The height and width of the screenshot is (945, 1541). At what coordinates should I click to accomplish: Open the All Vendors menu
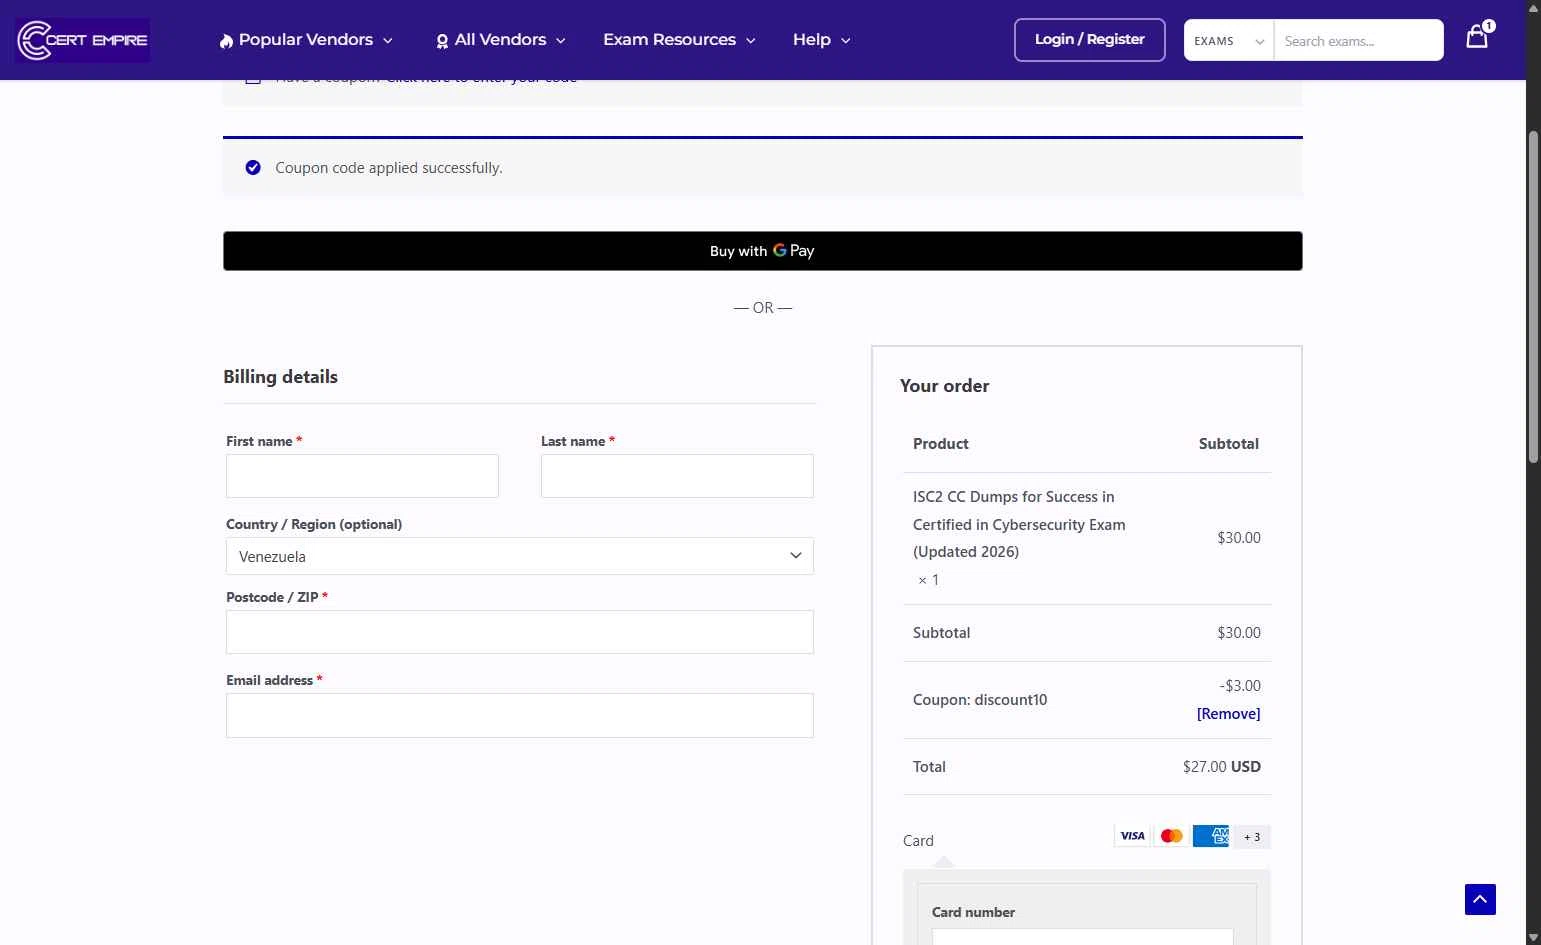click(501, 40)
